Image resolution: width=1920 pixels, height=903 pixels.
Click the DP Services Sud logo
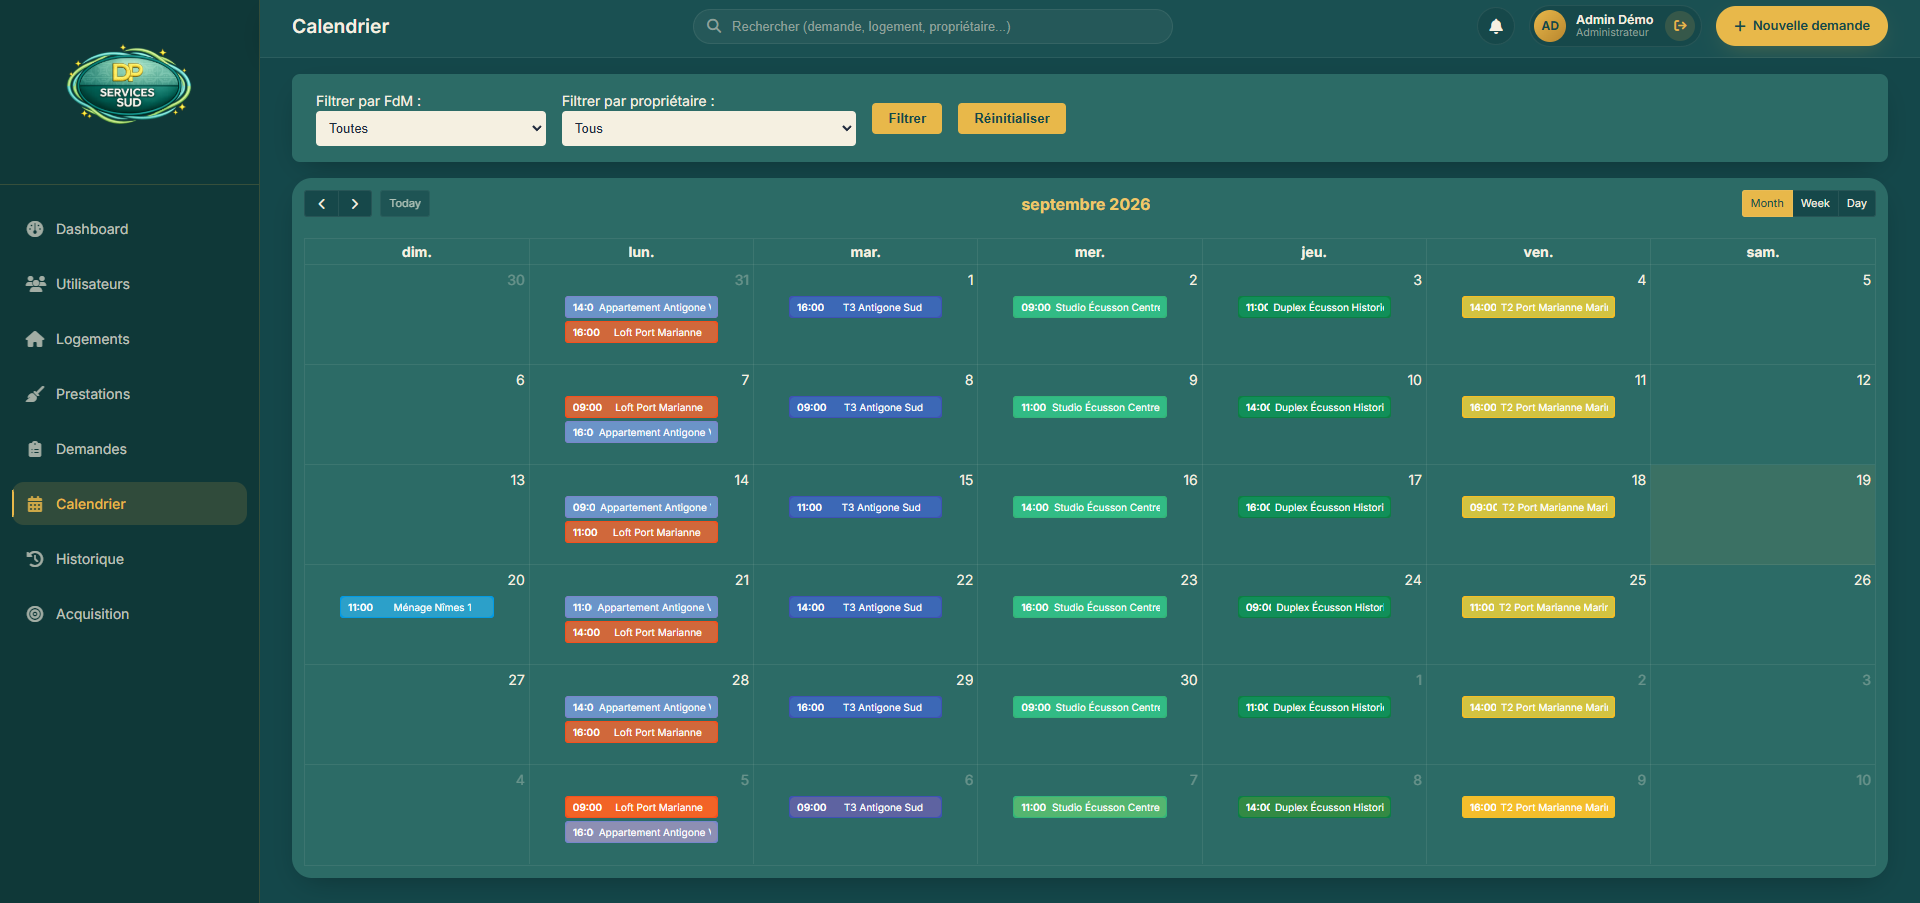coord(129,84)
